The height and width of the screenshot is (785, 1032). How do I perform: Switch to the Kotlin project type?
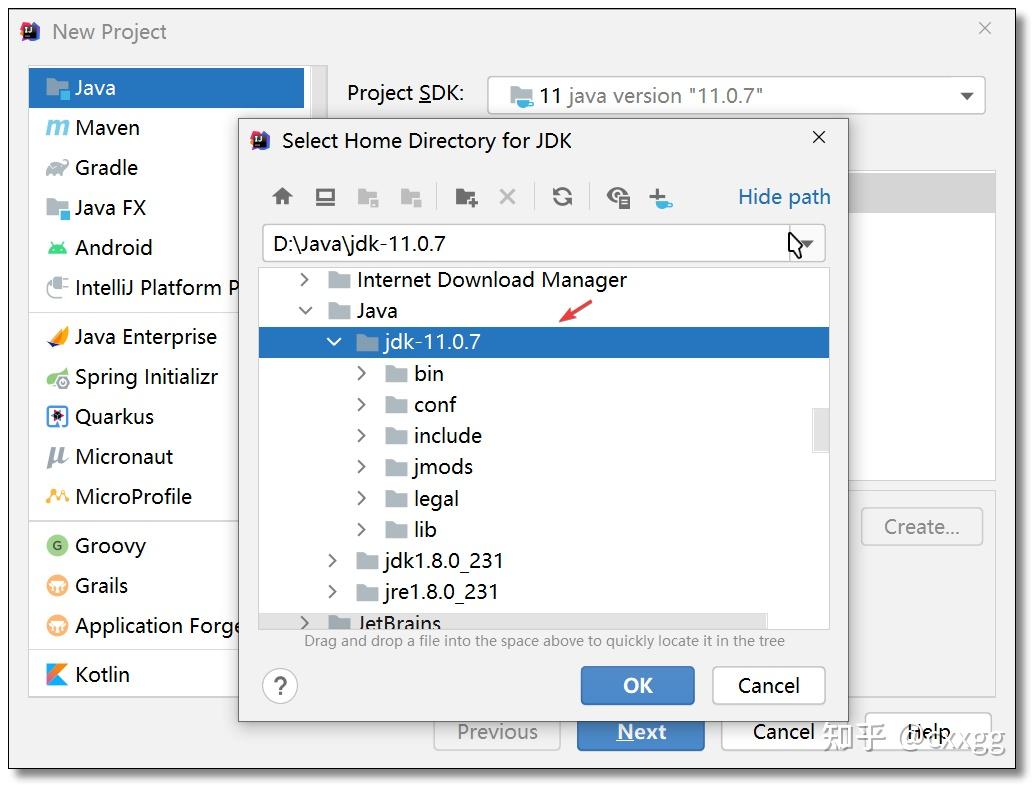pos(103,675)
